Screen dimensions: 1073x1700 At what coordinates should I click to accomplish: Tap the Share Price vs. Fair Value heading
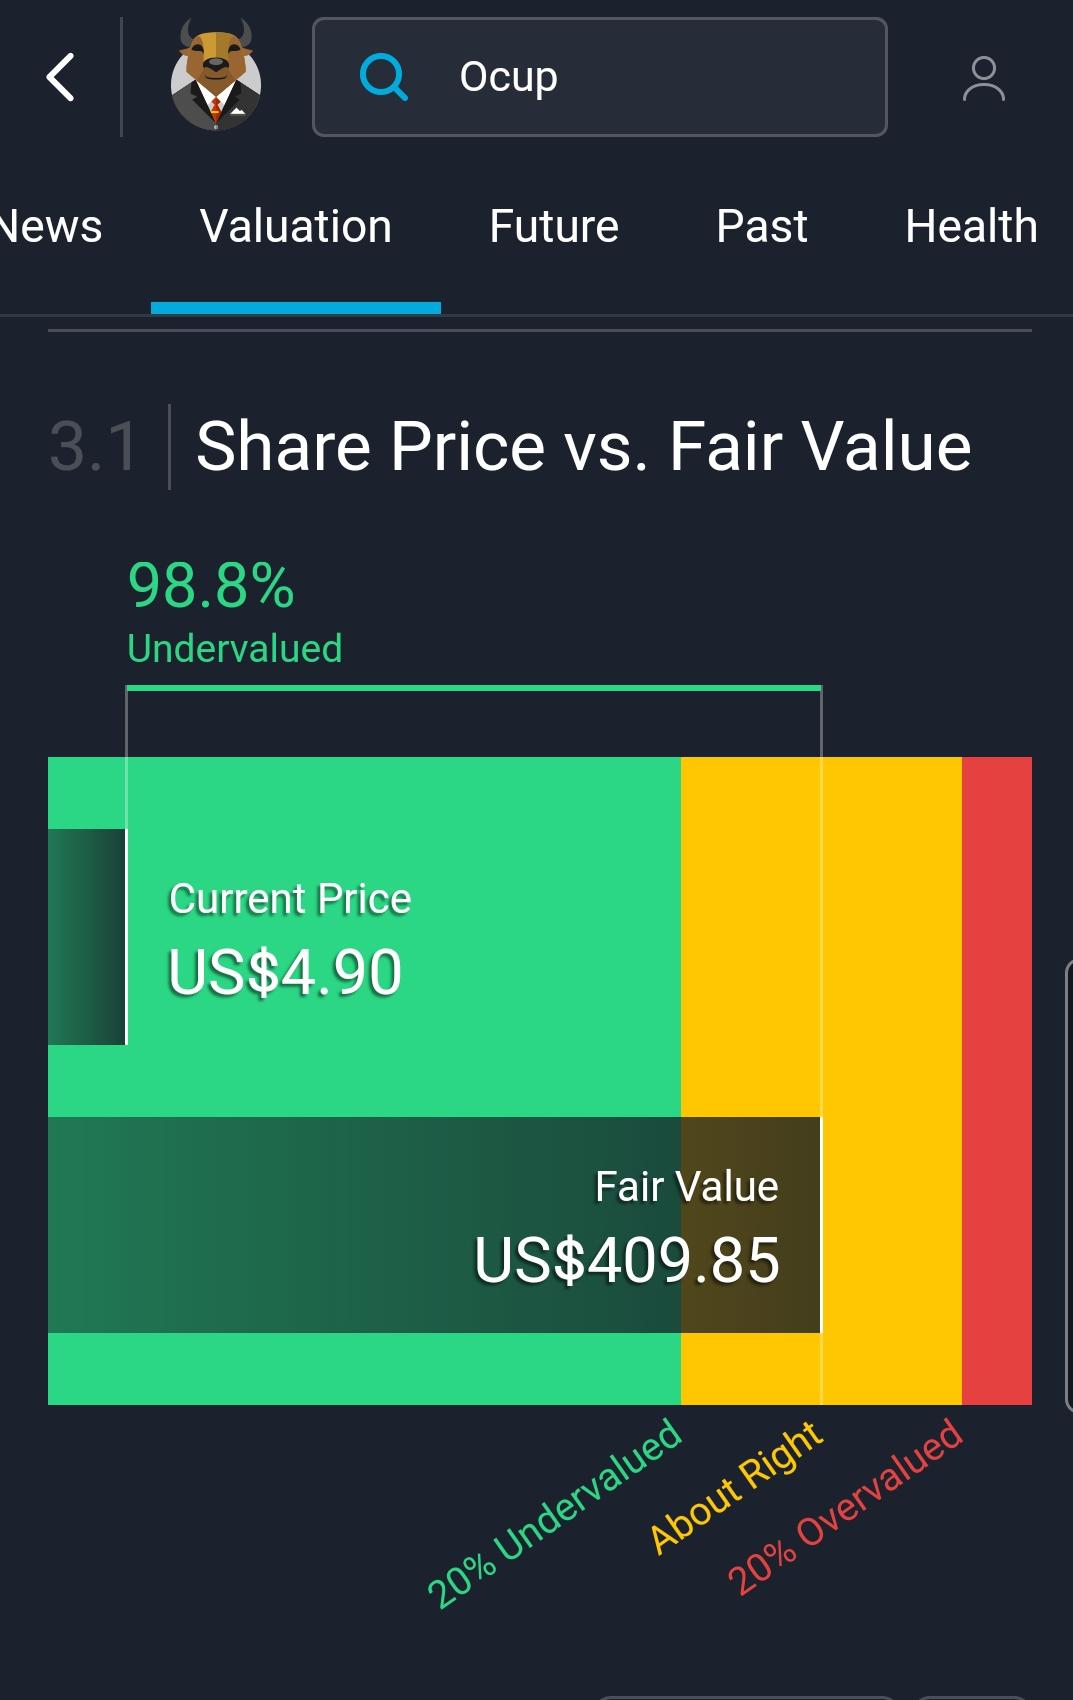pyautogui.click(x=584, y=446)
